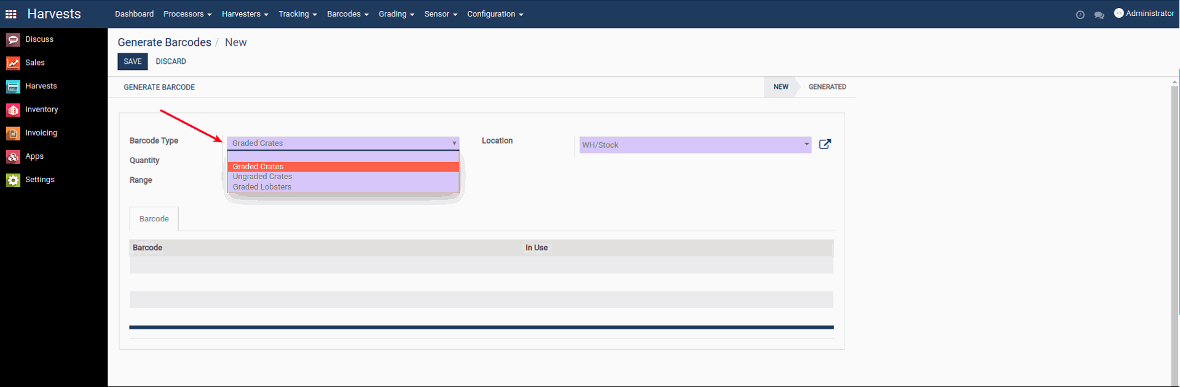Sort by the In Use column header

tap(536, 248)
